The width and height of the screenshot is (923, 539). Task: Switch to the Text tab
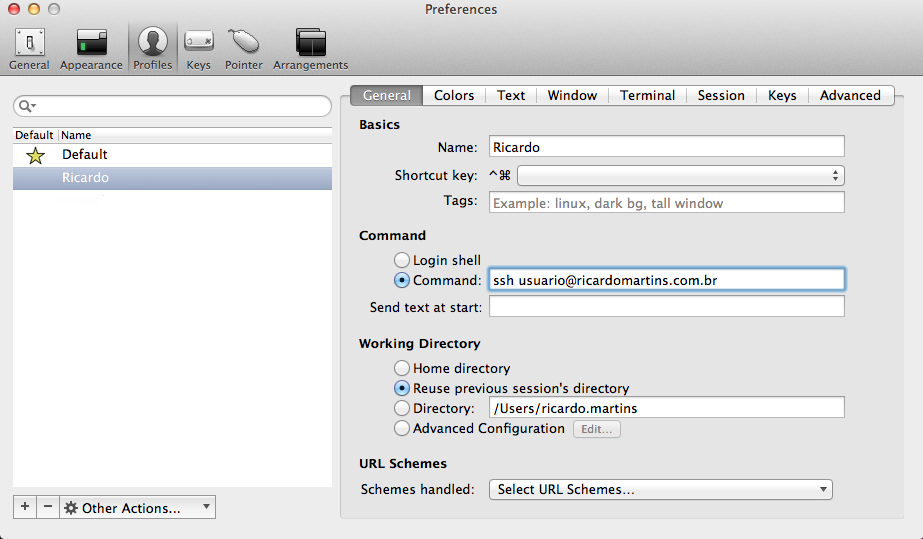511,95
